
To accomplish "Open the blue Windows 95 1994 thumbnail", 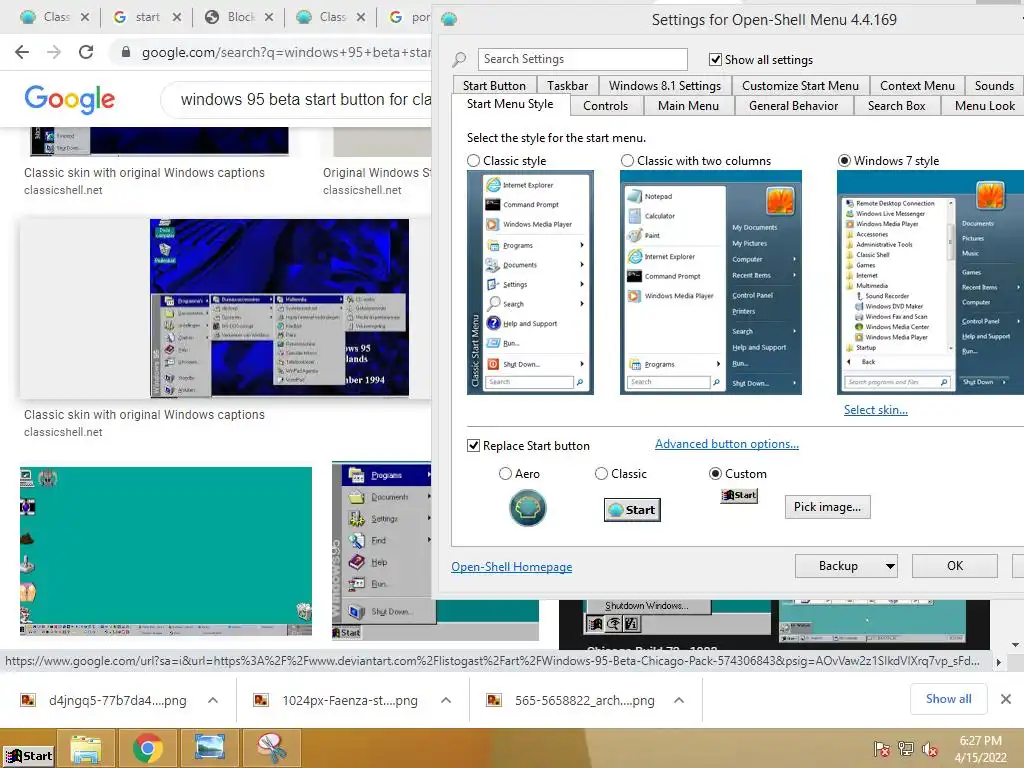I will (x=280, y=308).
